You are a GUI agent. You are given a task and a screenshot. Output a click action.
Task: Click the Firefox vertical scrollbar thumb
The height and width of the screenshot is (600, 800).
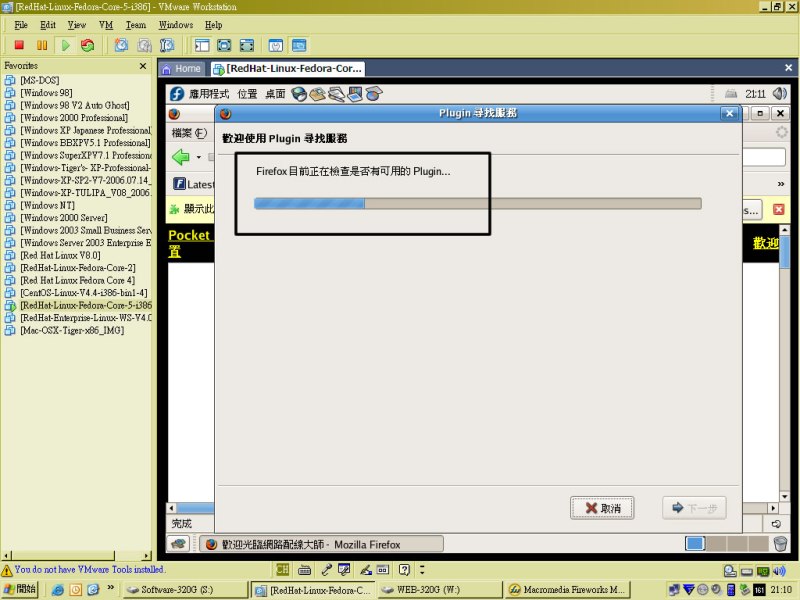point(785,250)
